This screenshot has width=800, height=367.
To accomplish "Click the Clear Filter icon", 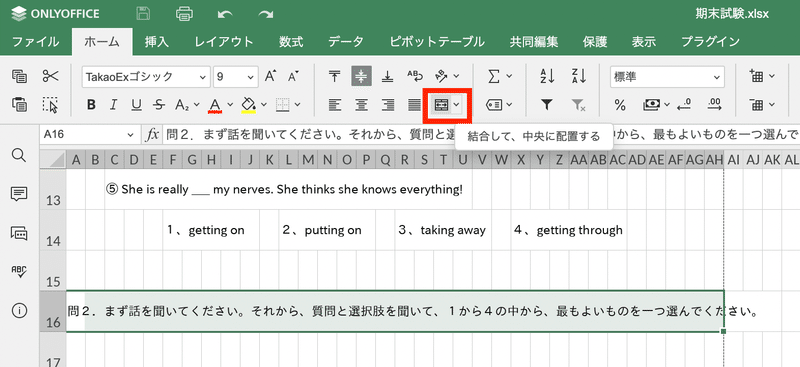I will pos(579,105).
